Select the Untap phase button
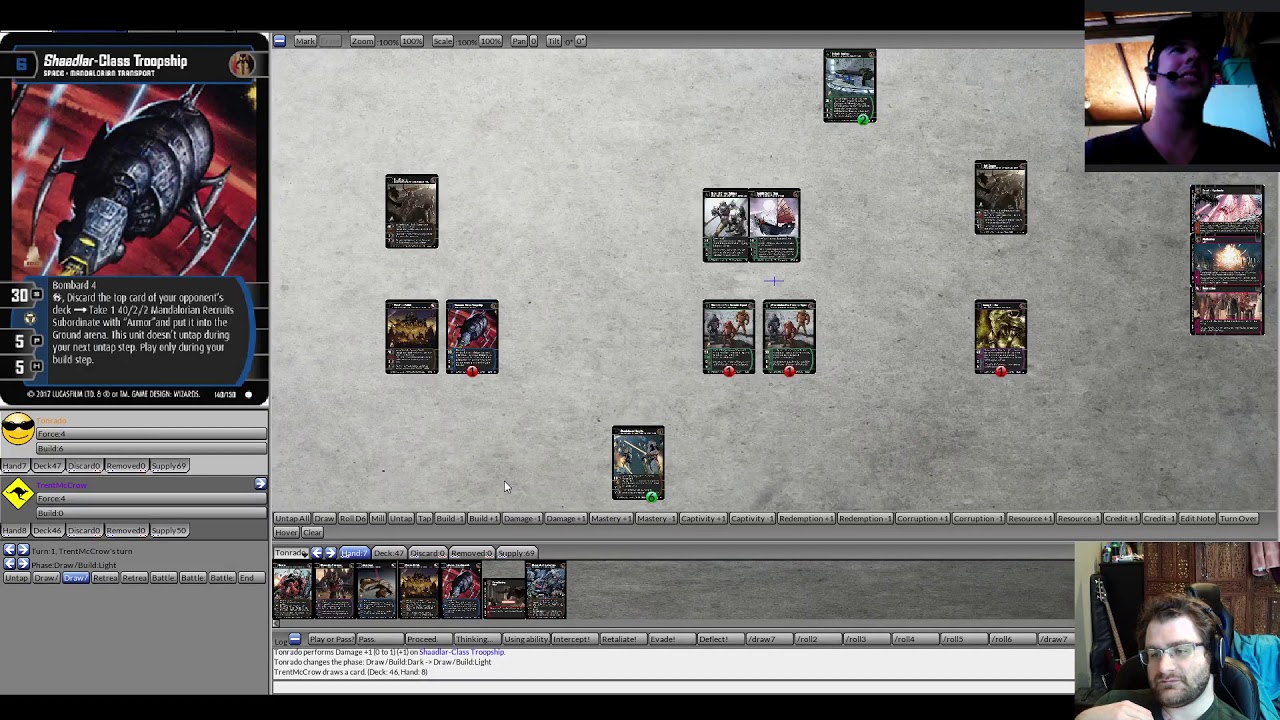This screenshot has width=1280, height=720. click(x=17, y=578)
